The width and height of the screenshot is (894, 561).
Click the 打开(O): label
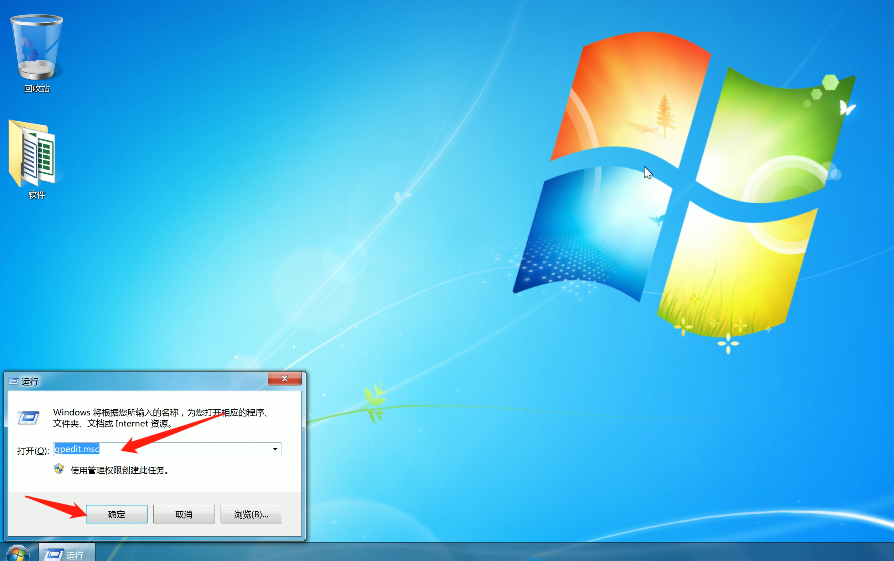[x=33, y=451]
